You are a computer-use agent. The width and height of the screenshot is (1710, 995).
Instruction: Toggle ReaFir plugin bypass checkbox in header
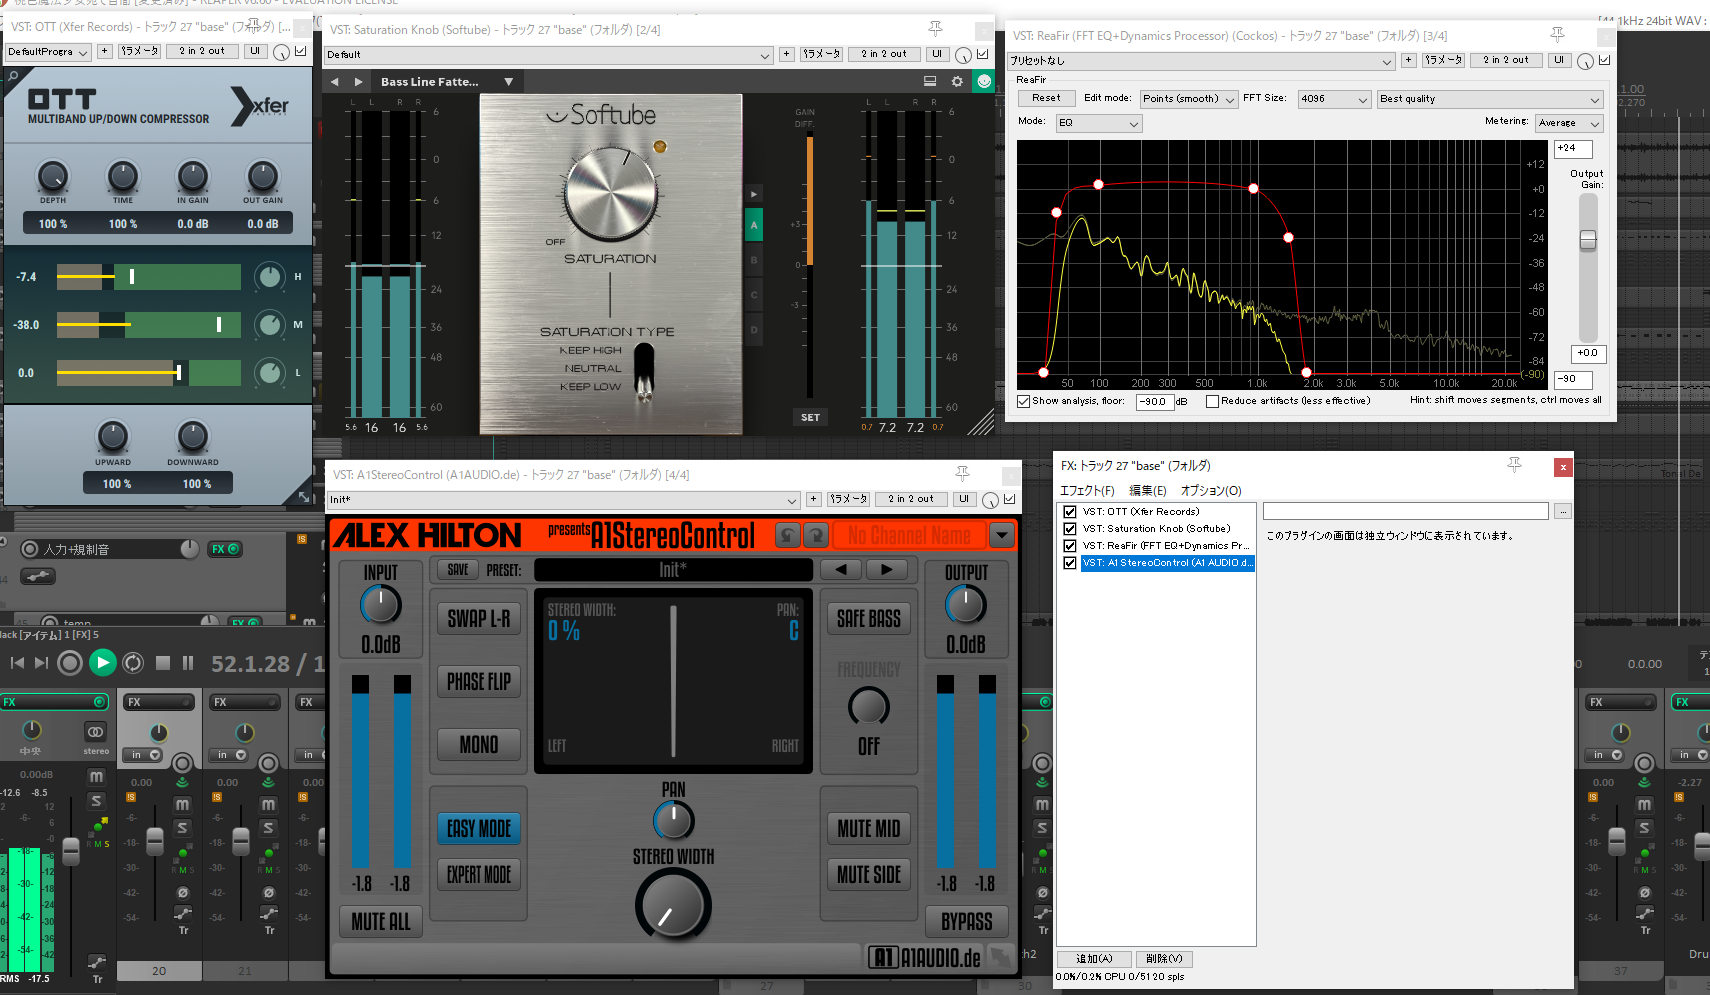point(1605,60)
